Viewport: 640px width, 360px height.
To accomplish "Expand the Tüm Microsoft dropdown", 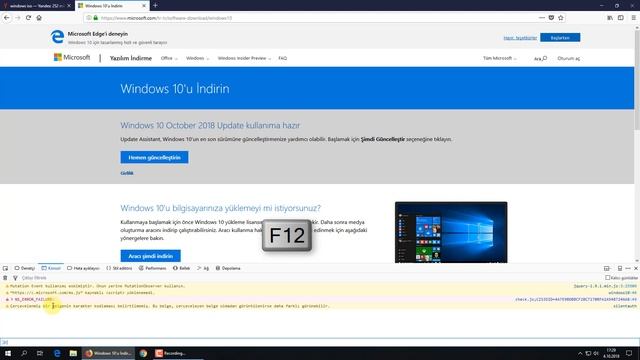I will coord(500,58).
